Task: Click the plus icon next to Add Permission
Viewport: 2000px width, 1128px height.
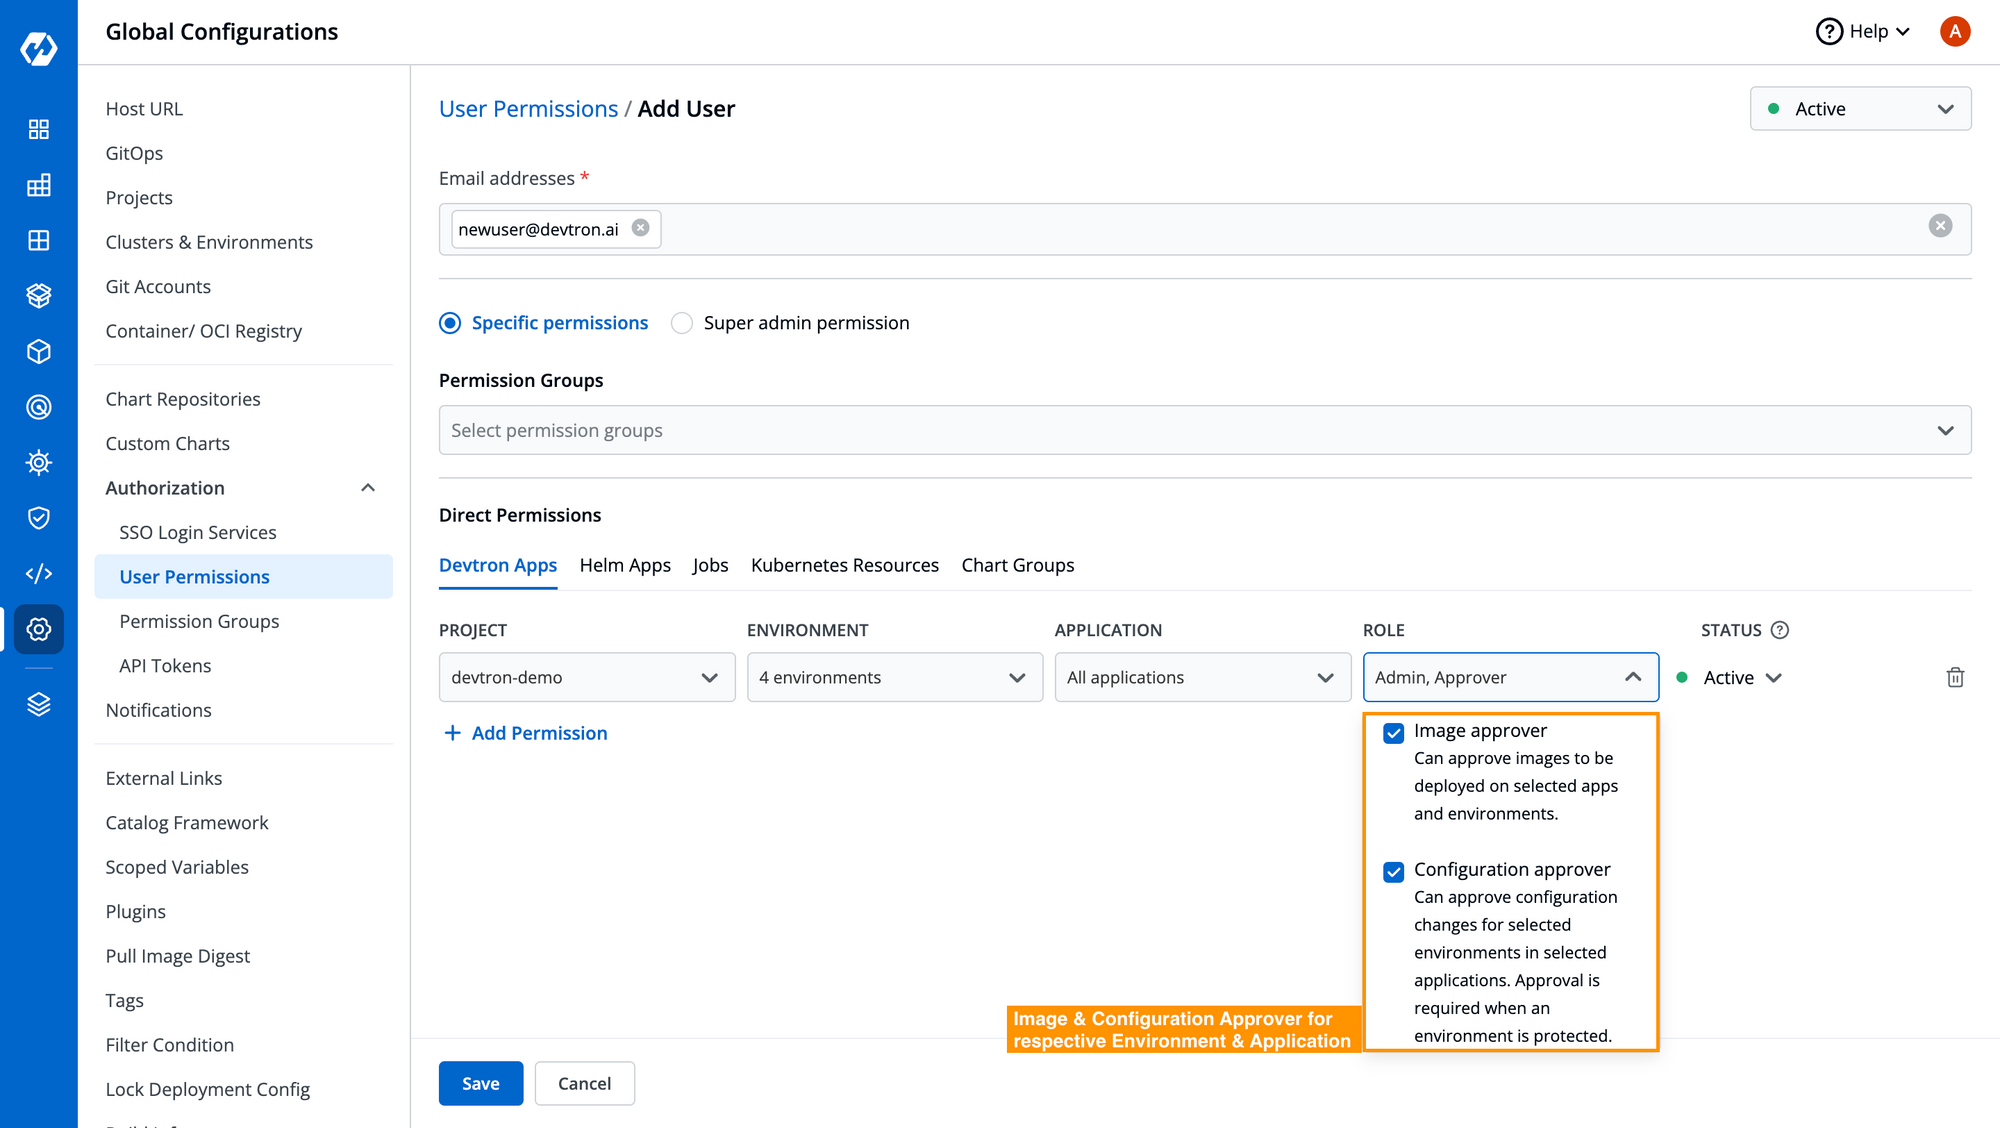Action: point(452,733)
